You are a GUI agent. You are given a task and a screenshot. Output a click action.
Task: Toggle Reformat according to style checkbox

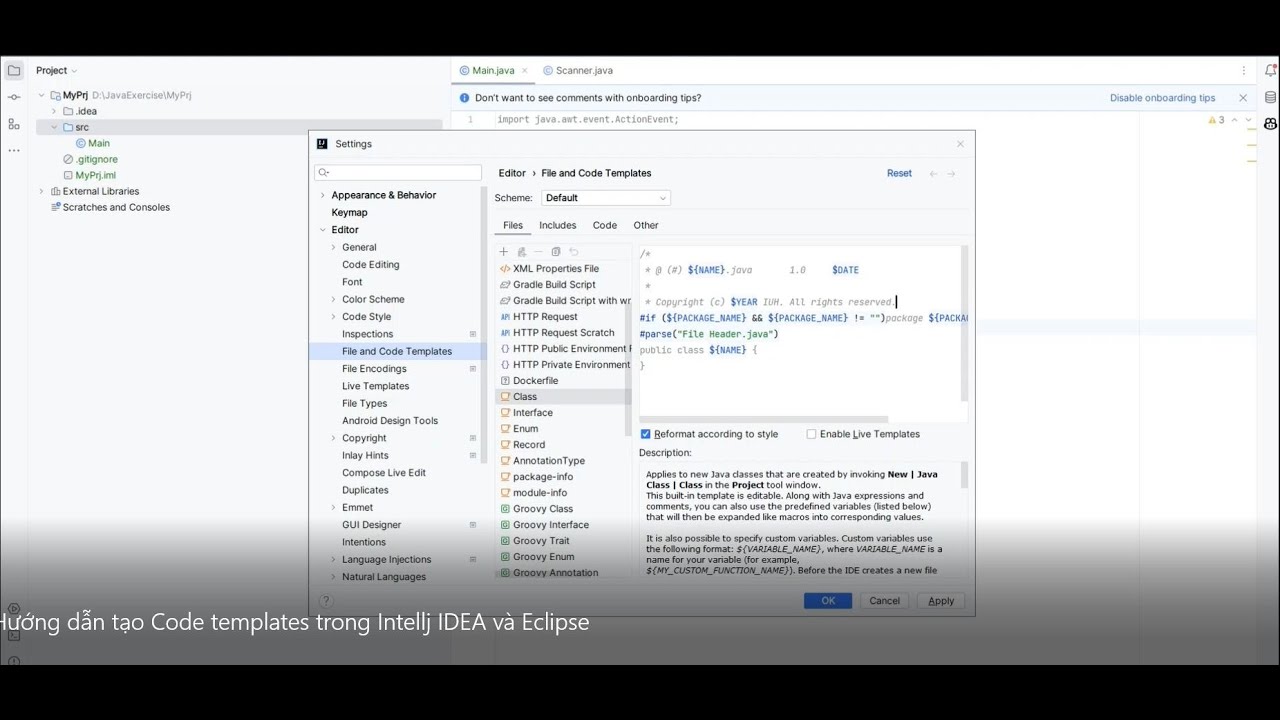pos(645,434)
